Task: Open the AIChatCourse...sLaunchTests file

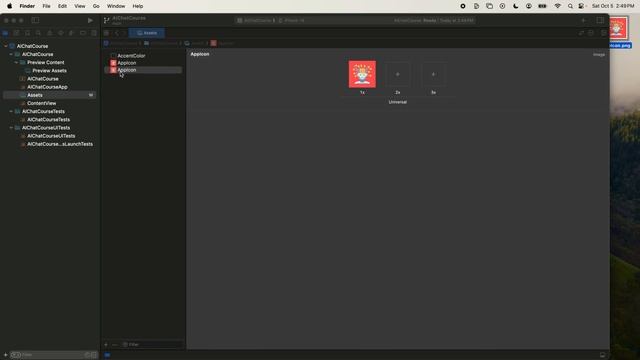Action: 60,144
